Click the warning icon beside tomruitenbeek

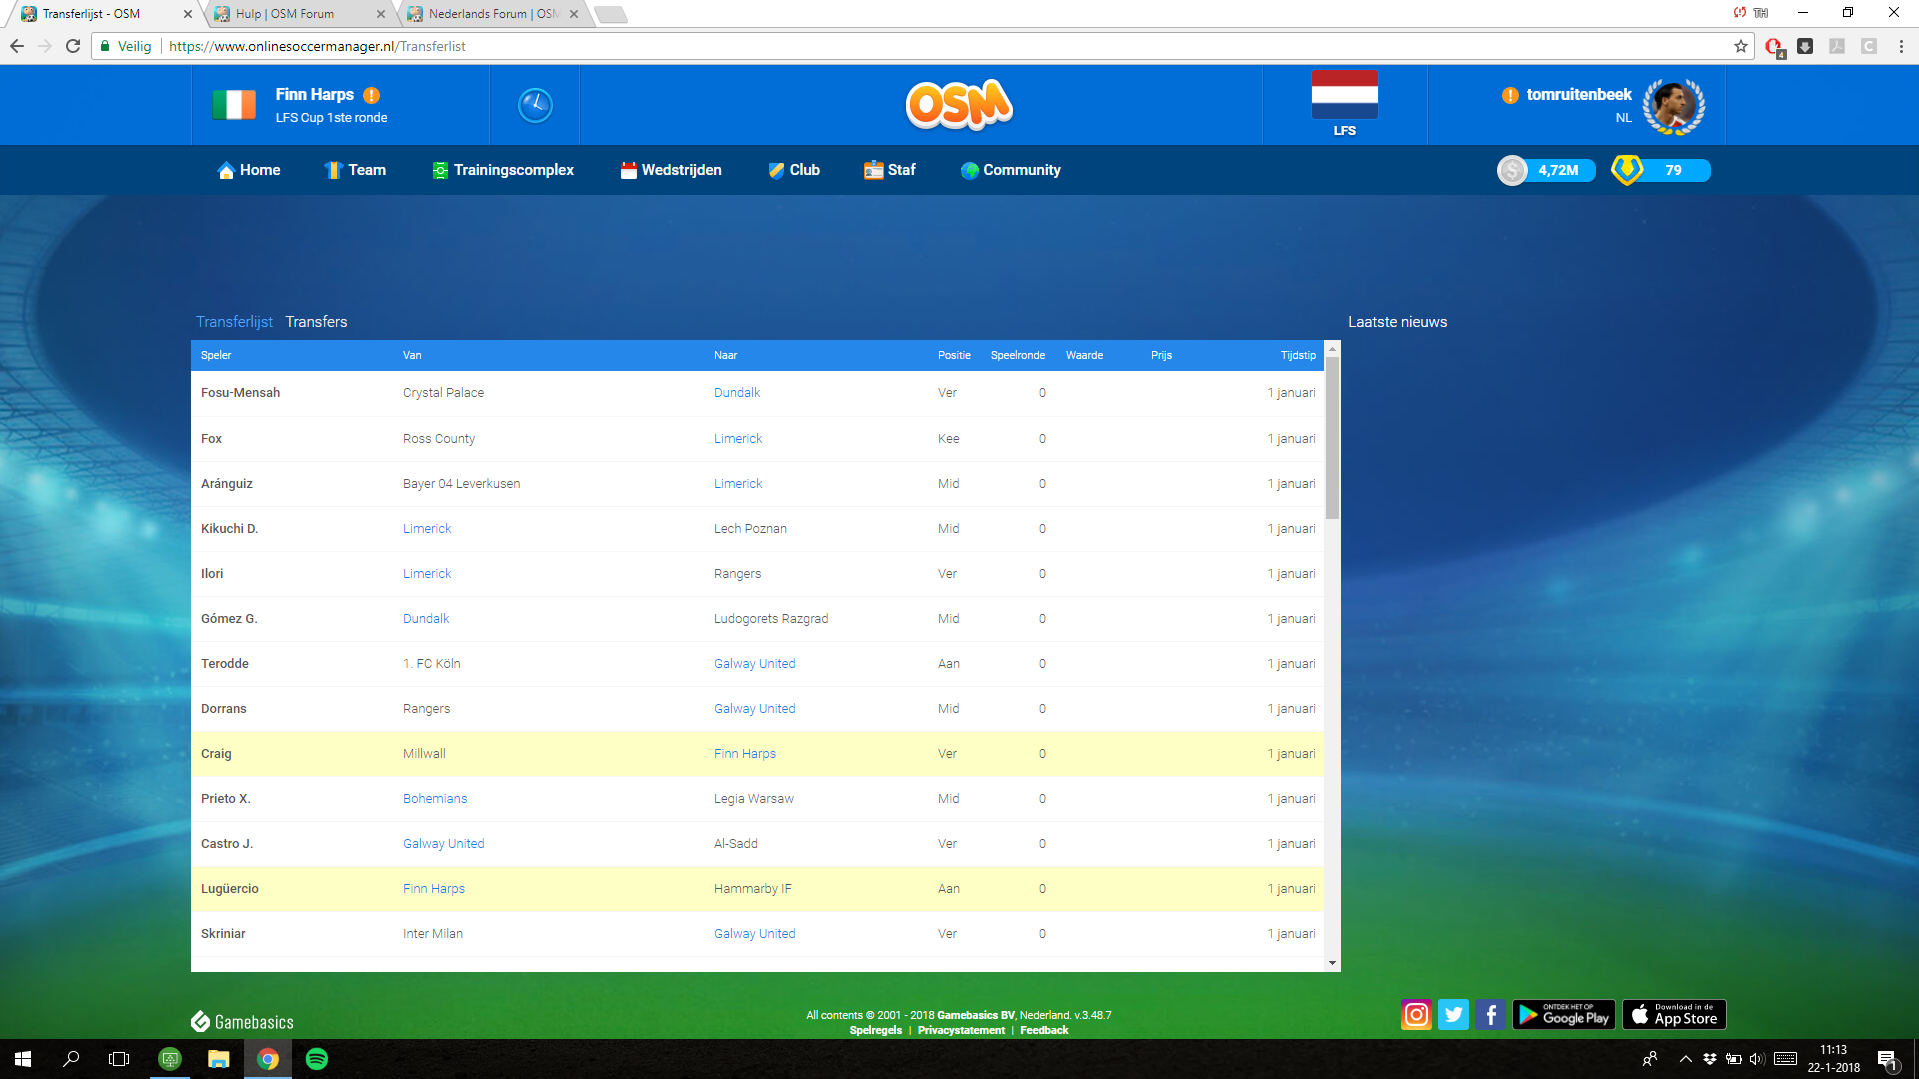1510,95
